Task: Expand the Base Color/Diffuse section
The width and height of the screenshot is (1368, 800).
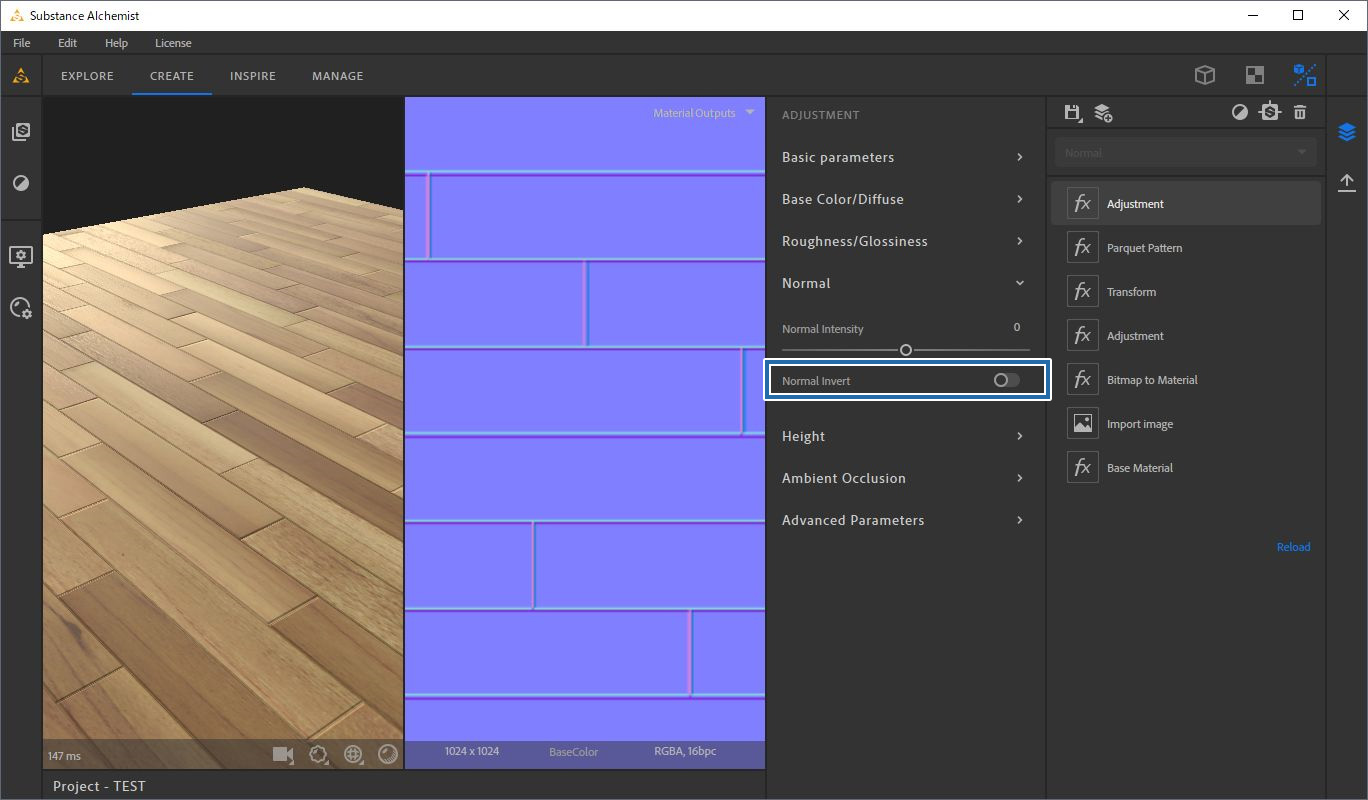Action: 904,199
